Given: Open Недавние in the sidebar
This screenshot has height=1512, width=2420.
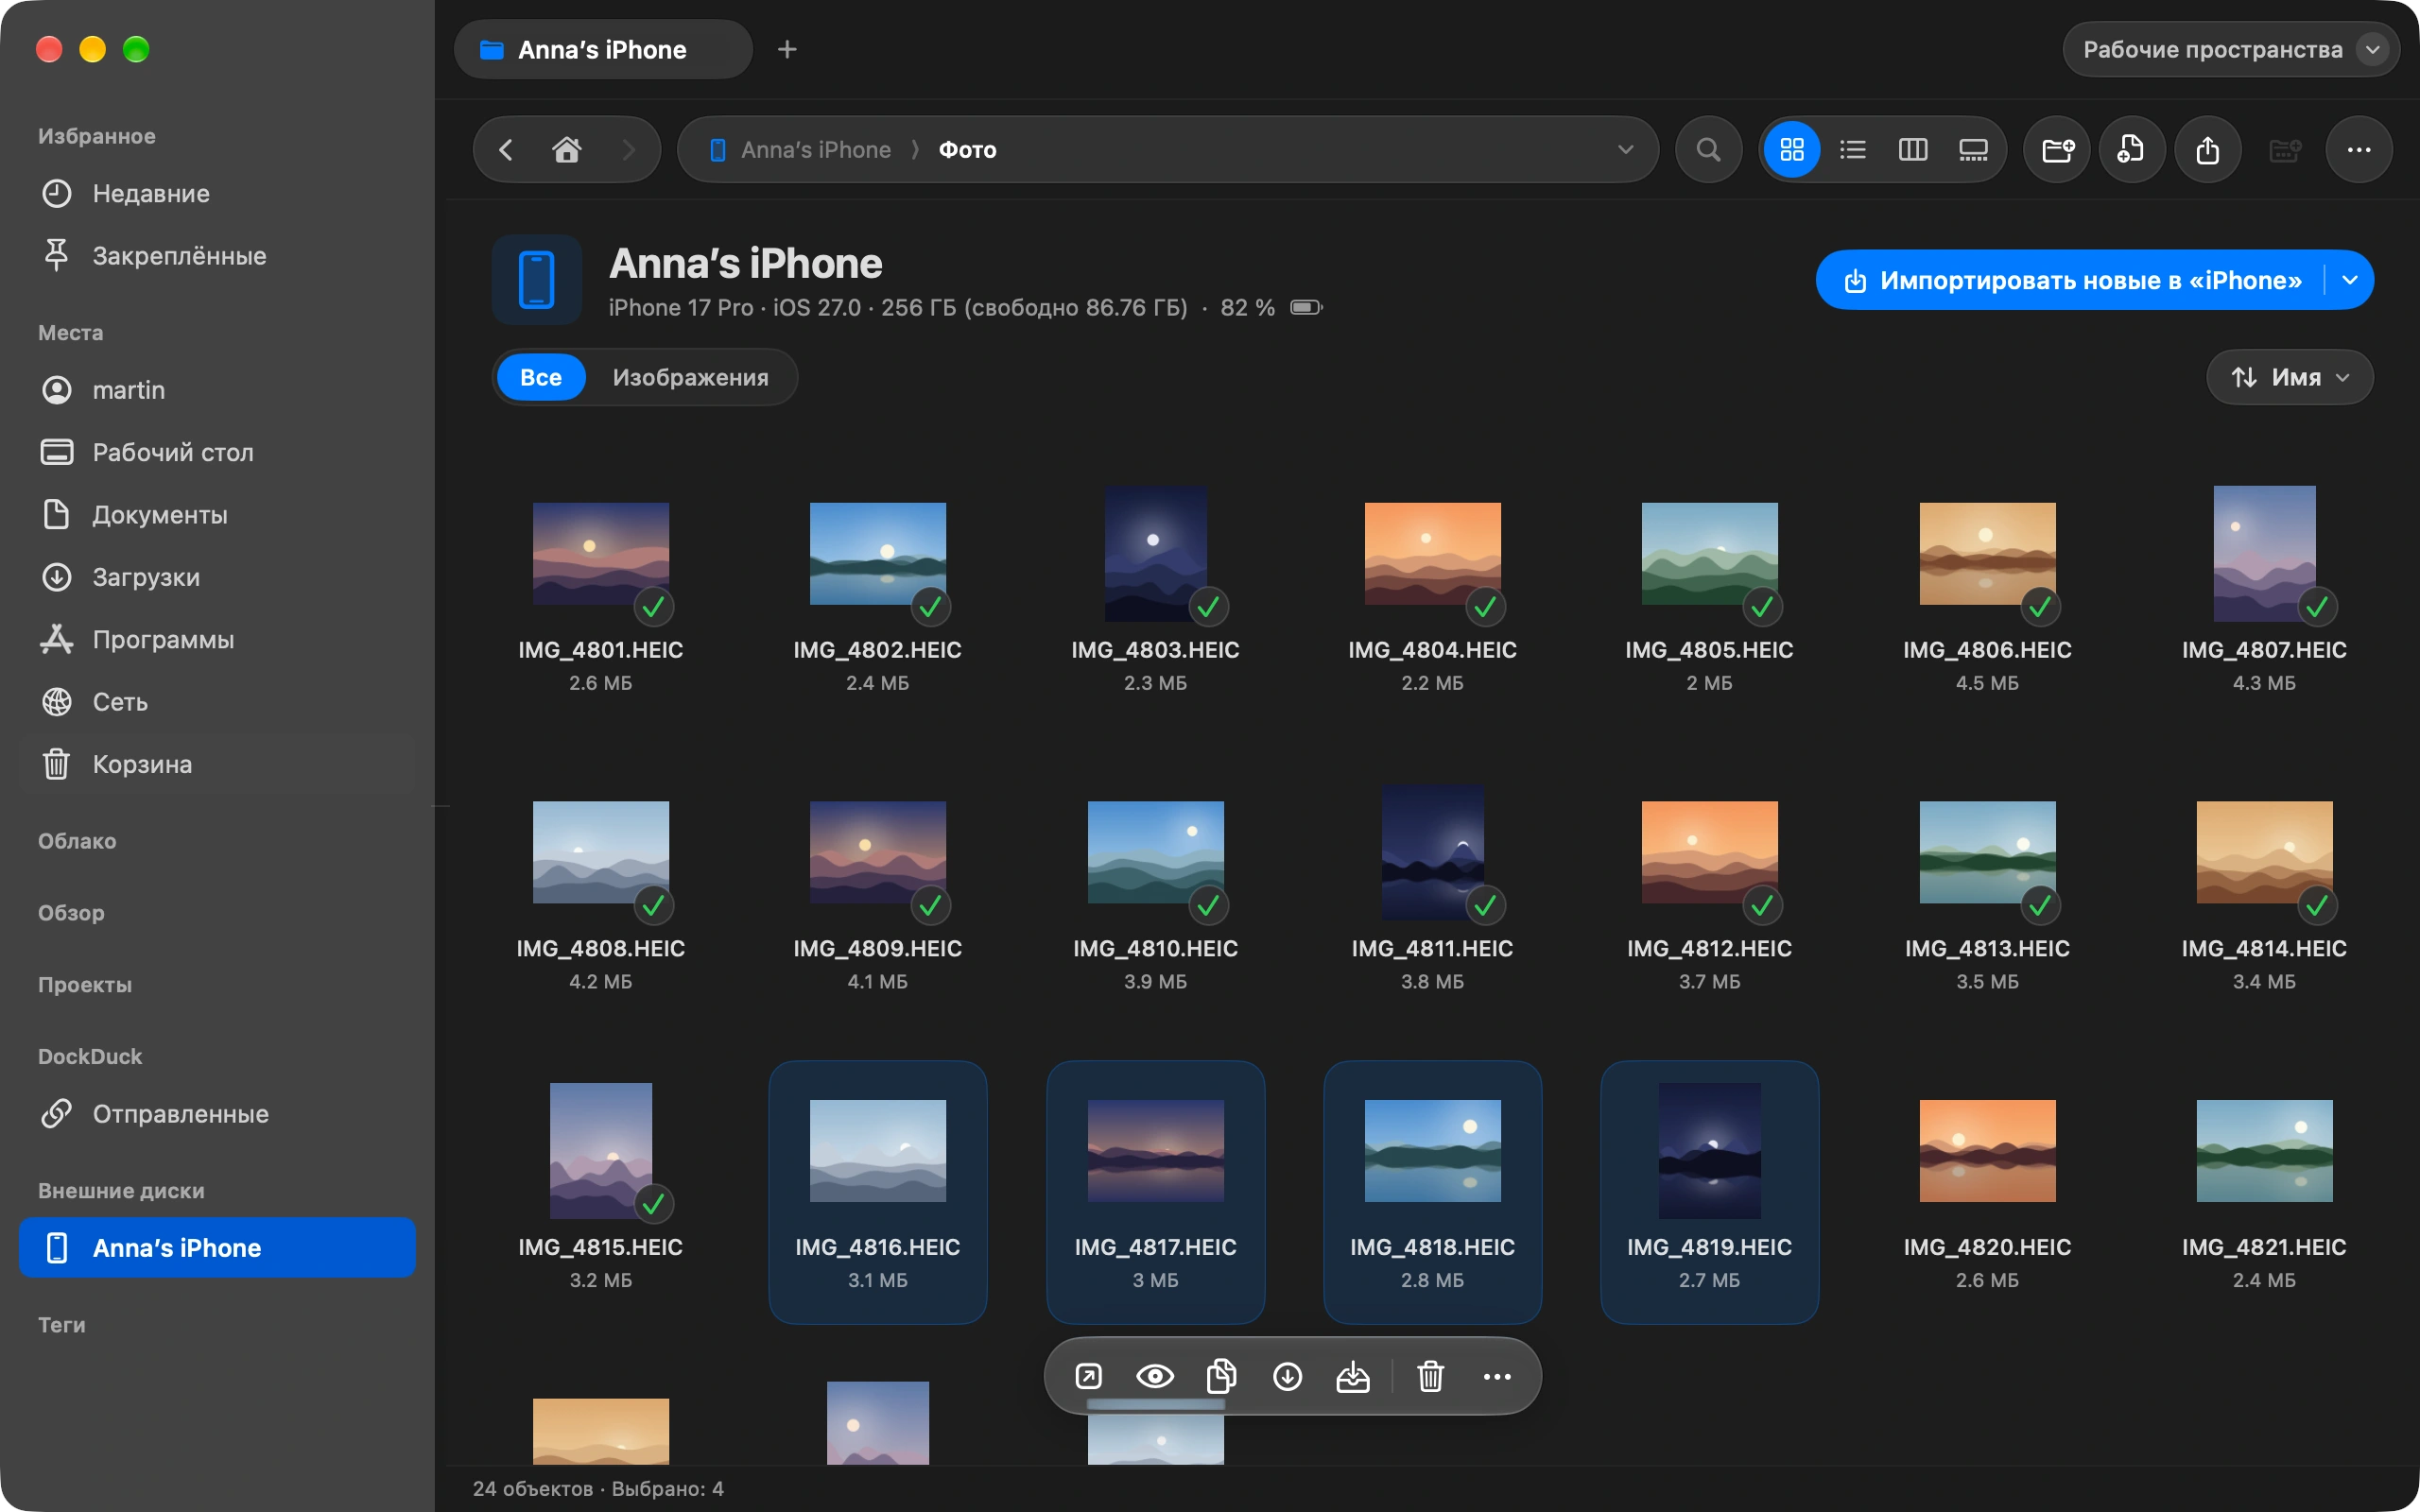Looking at the screenshot, I should (217, 193).
